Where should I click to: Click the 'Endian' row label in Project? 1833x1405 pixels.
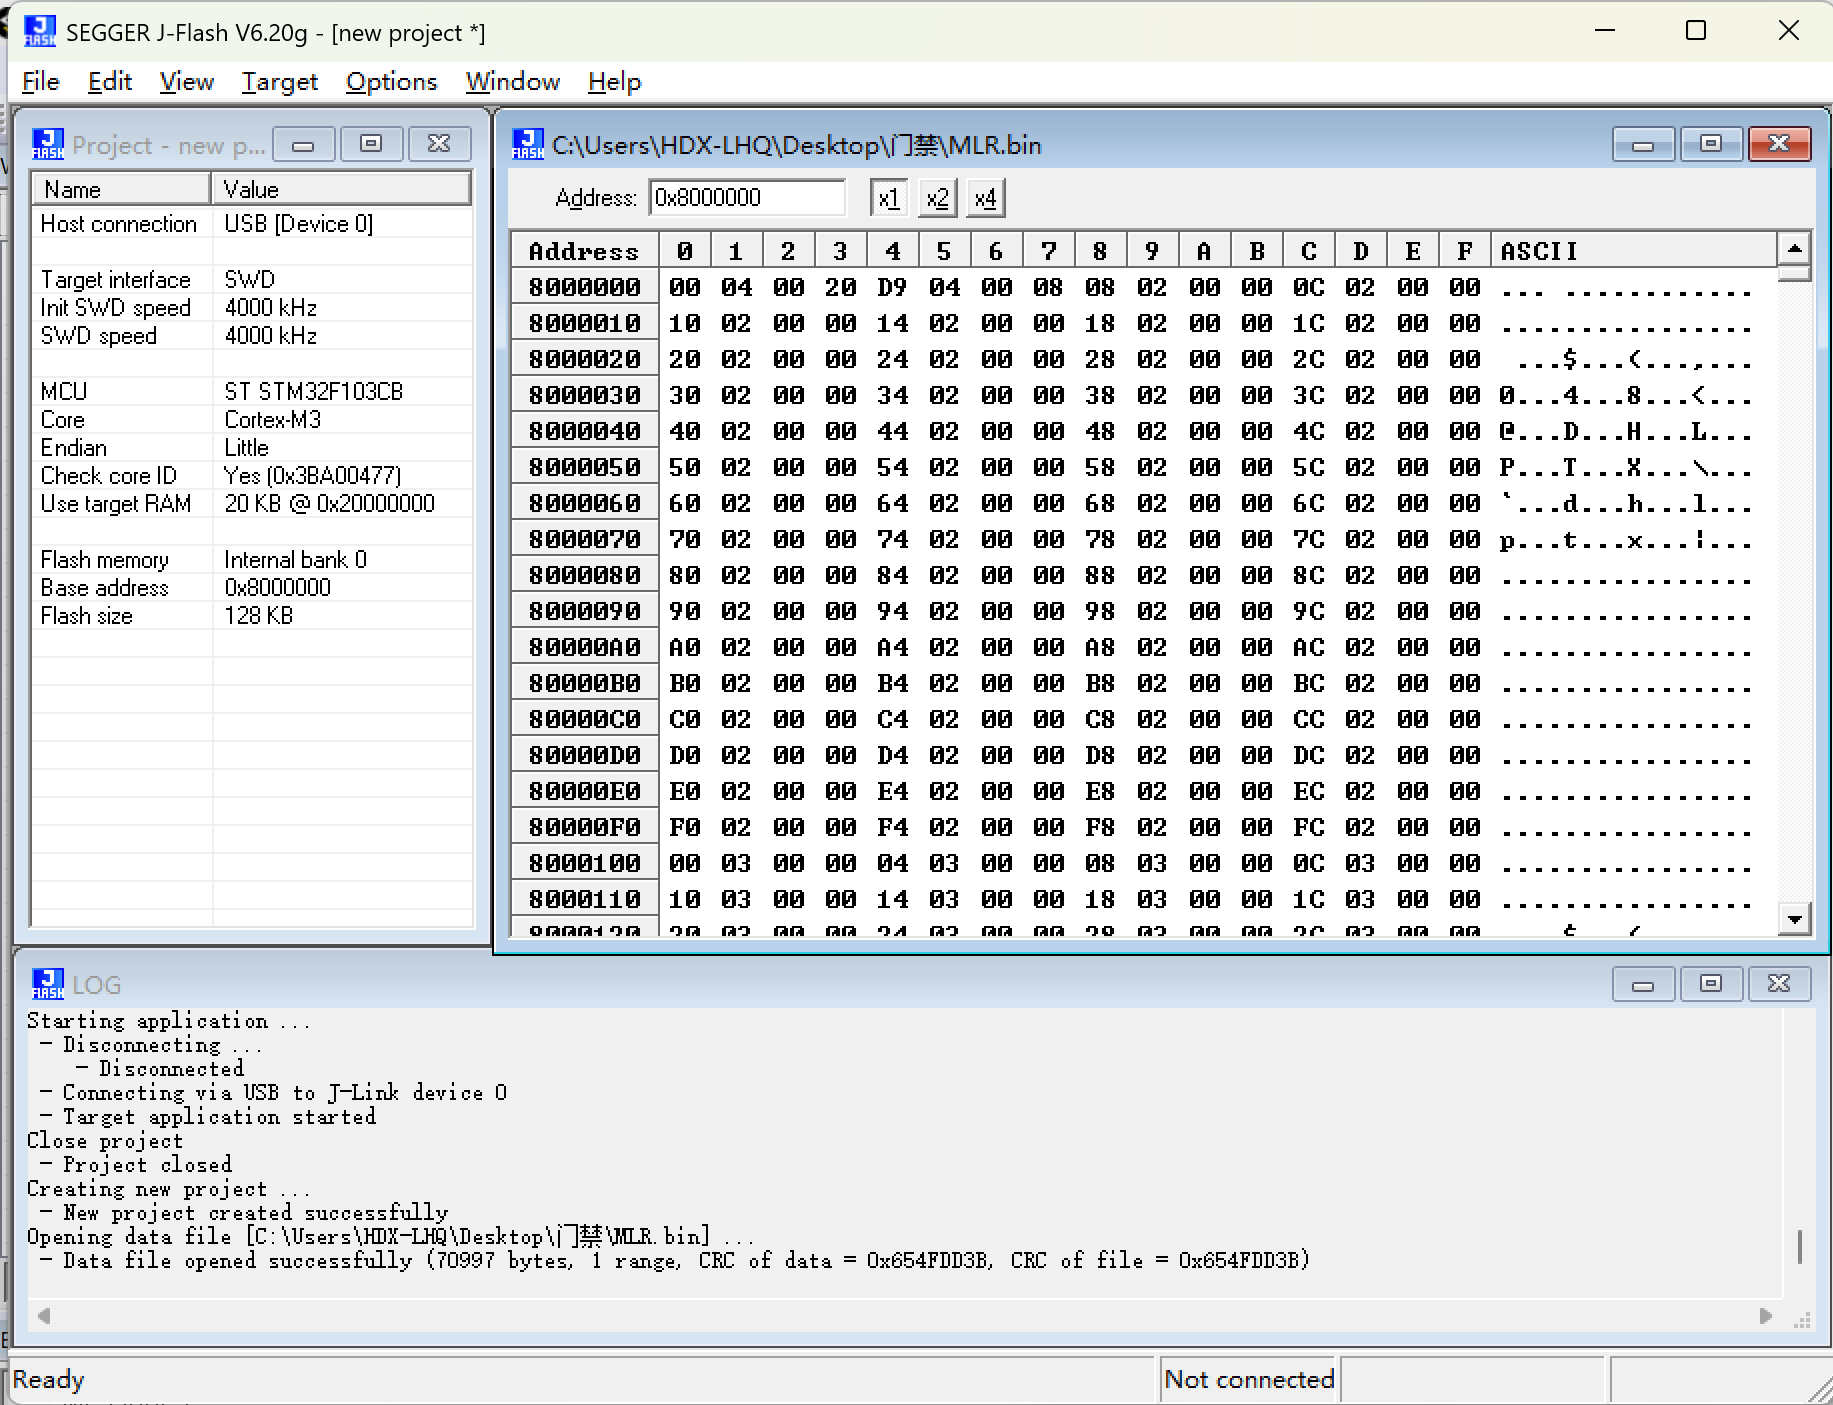(73, 448)
